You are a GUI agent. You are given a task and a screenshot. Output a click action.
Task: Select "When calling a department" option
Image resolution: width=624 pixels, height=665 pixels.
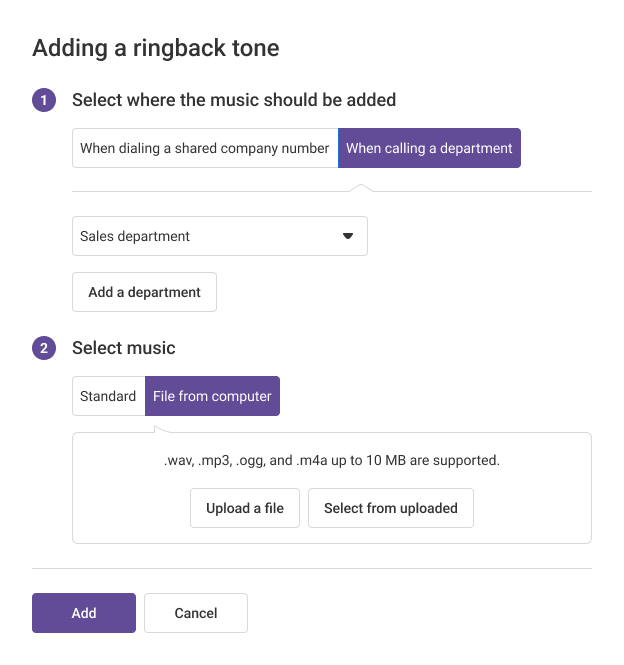click(x=429, y=148)
